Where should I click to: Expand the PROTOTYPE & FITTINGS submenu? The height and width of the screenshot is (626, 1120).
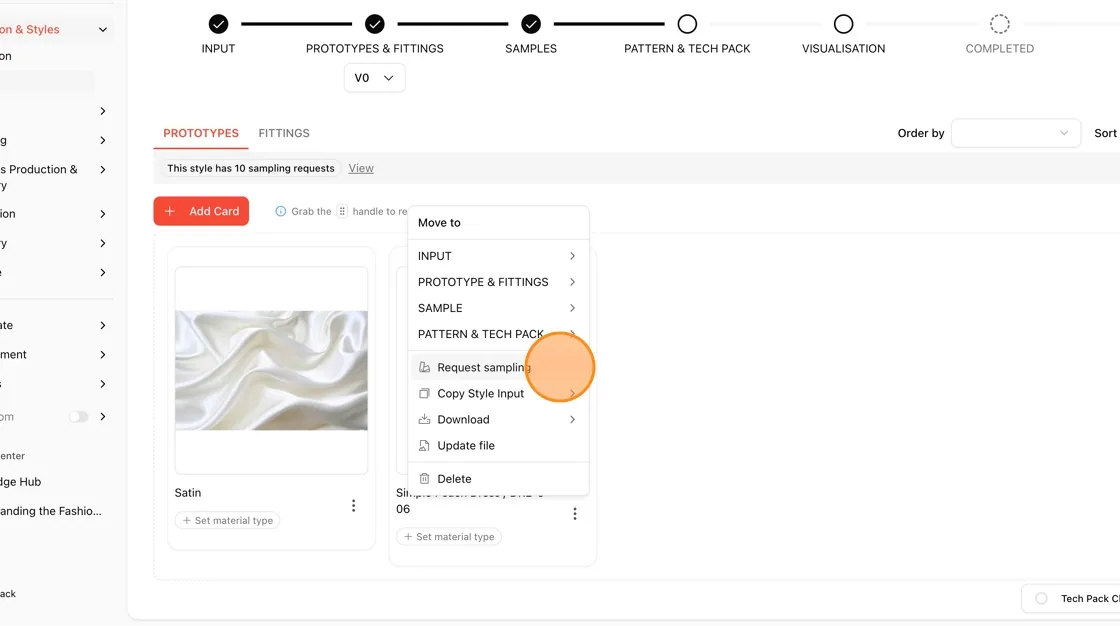pos(498,282)
